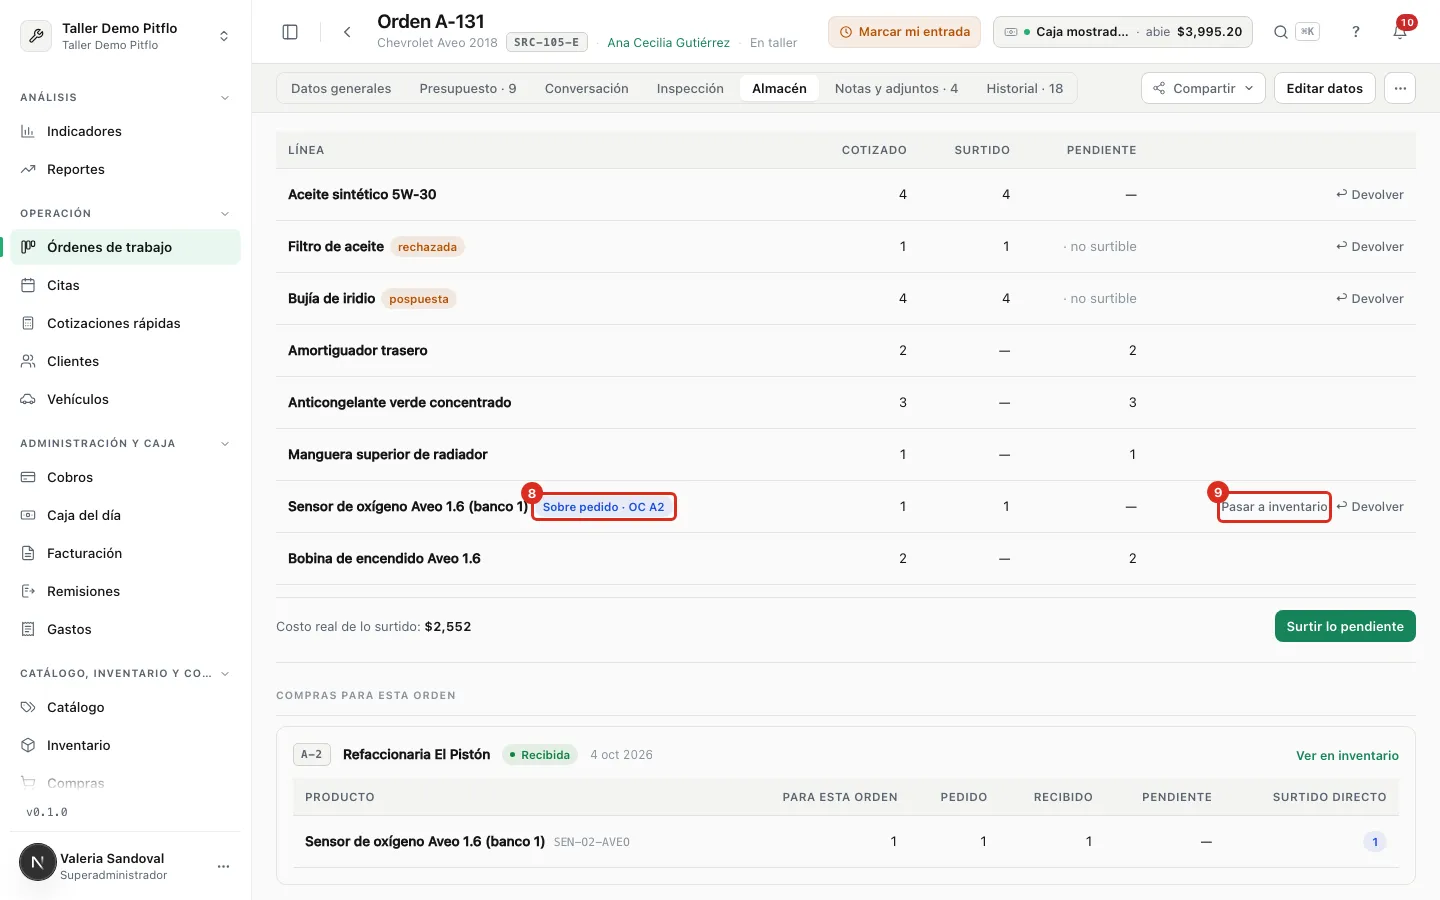Viewport: 1440px width, 900px height.
Task: Open the Historial · 18 tab
Action: click(1025, 88)
